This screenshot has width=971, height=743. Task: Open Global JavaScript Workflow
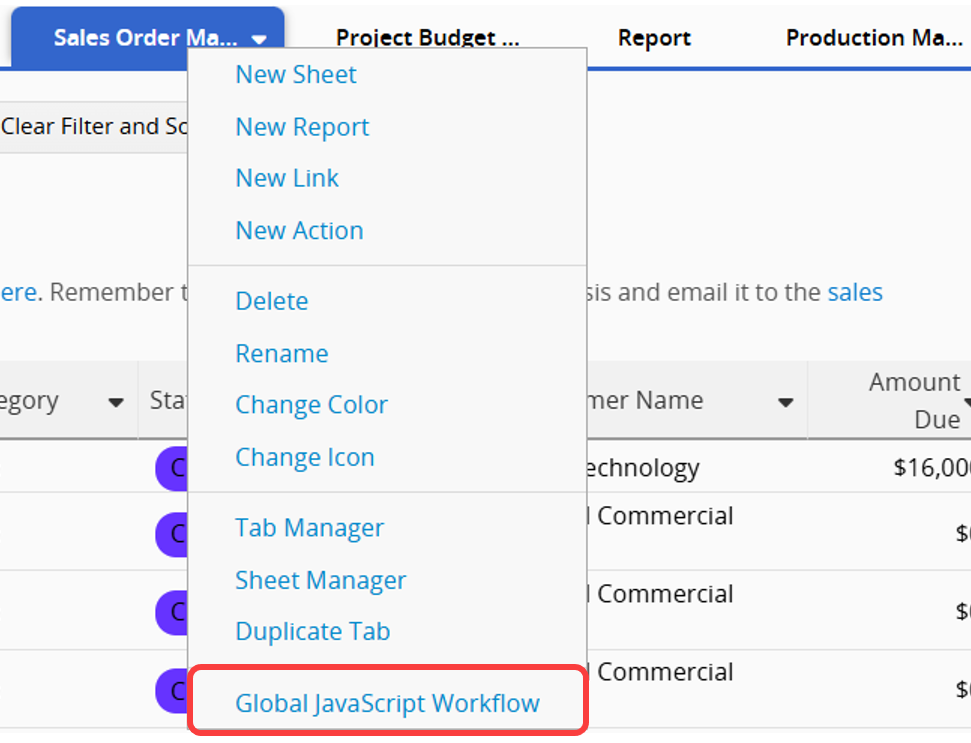(x=387, y=704)
